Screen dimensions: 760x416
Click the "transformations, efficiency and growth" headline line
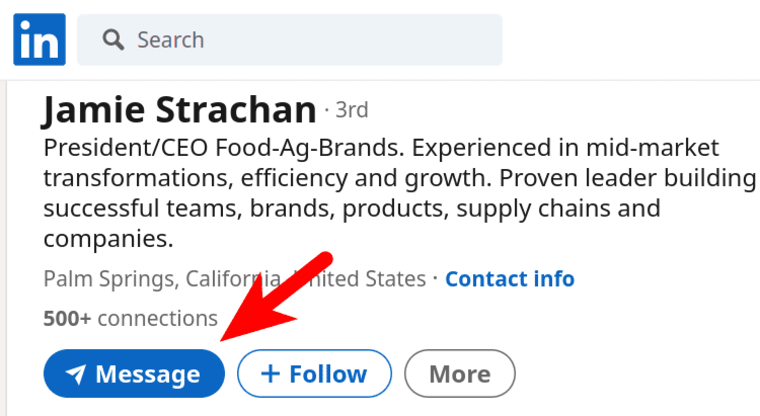(268, 178)
